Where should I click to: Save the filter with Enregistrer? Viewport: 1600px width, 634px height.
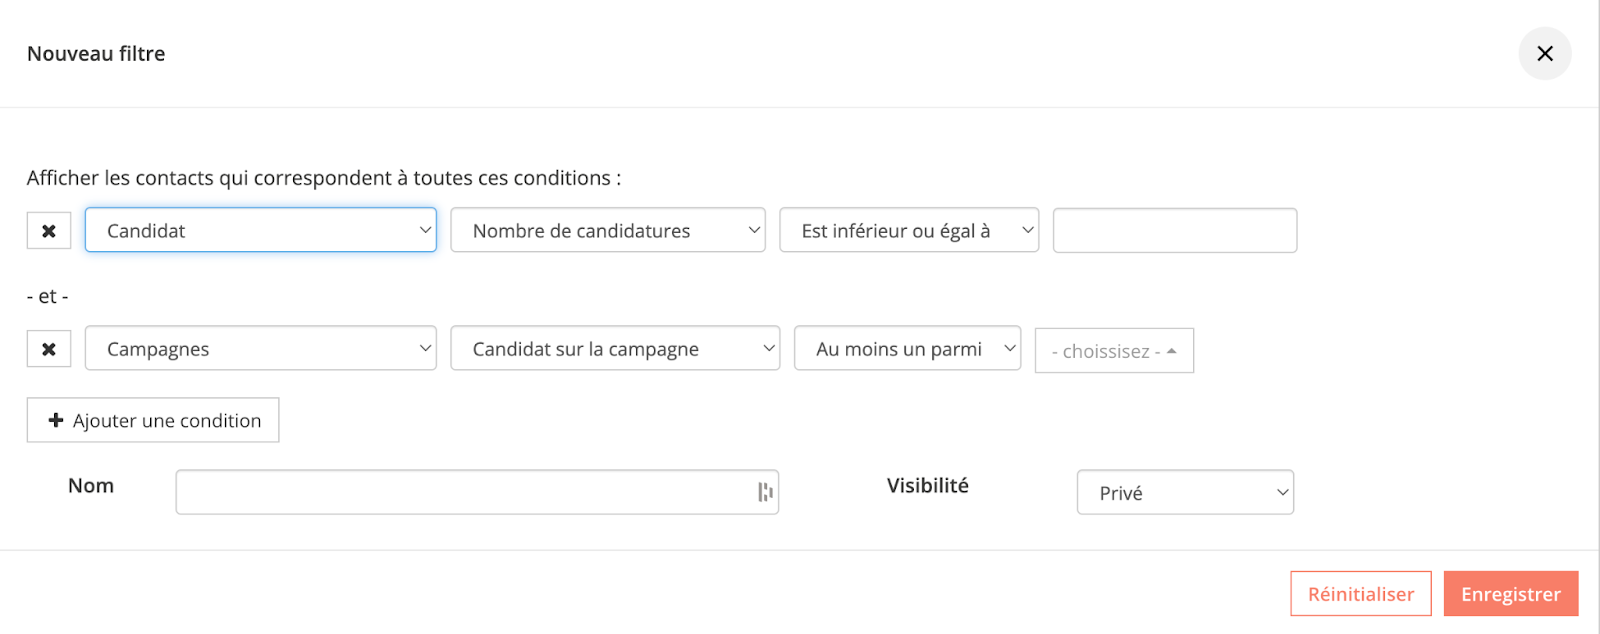pyautogui.click(x=1510, y=594)
